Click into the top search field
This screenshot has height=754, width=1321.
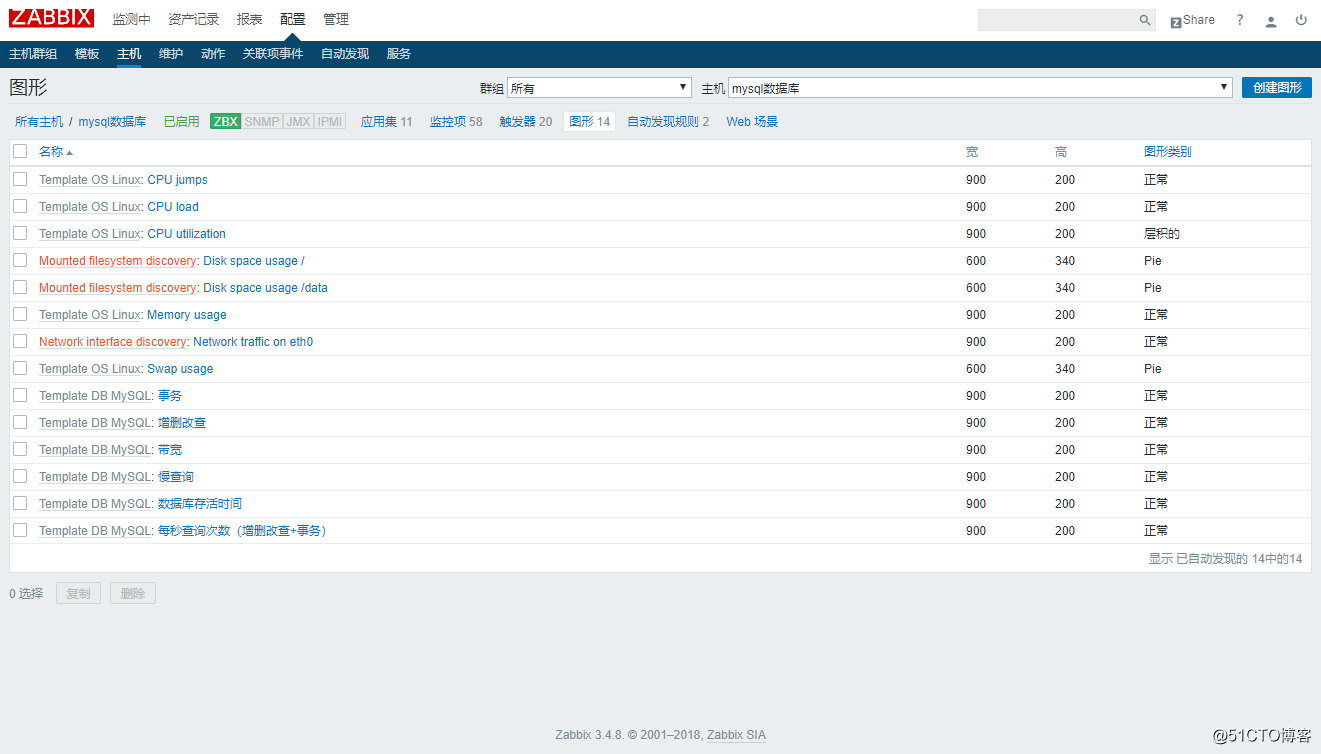pyautogui.click(x=1057, y=20)
